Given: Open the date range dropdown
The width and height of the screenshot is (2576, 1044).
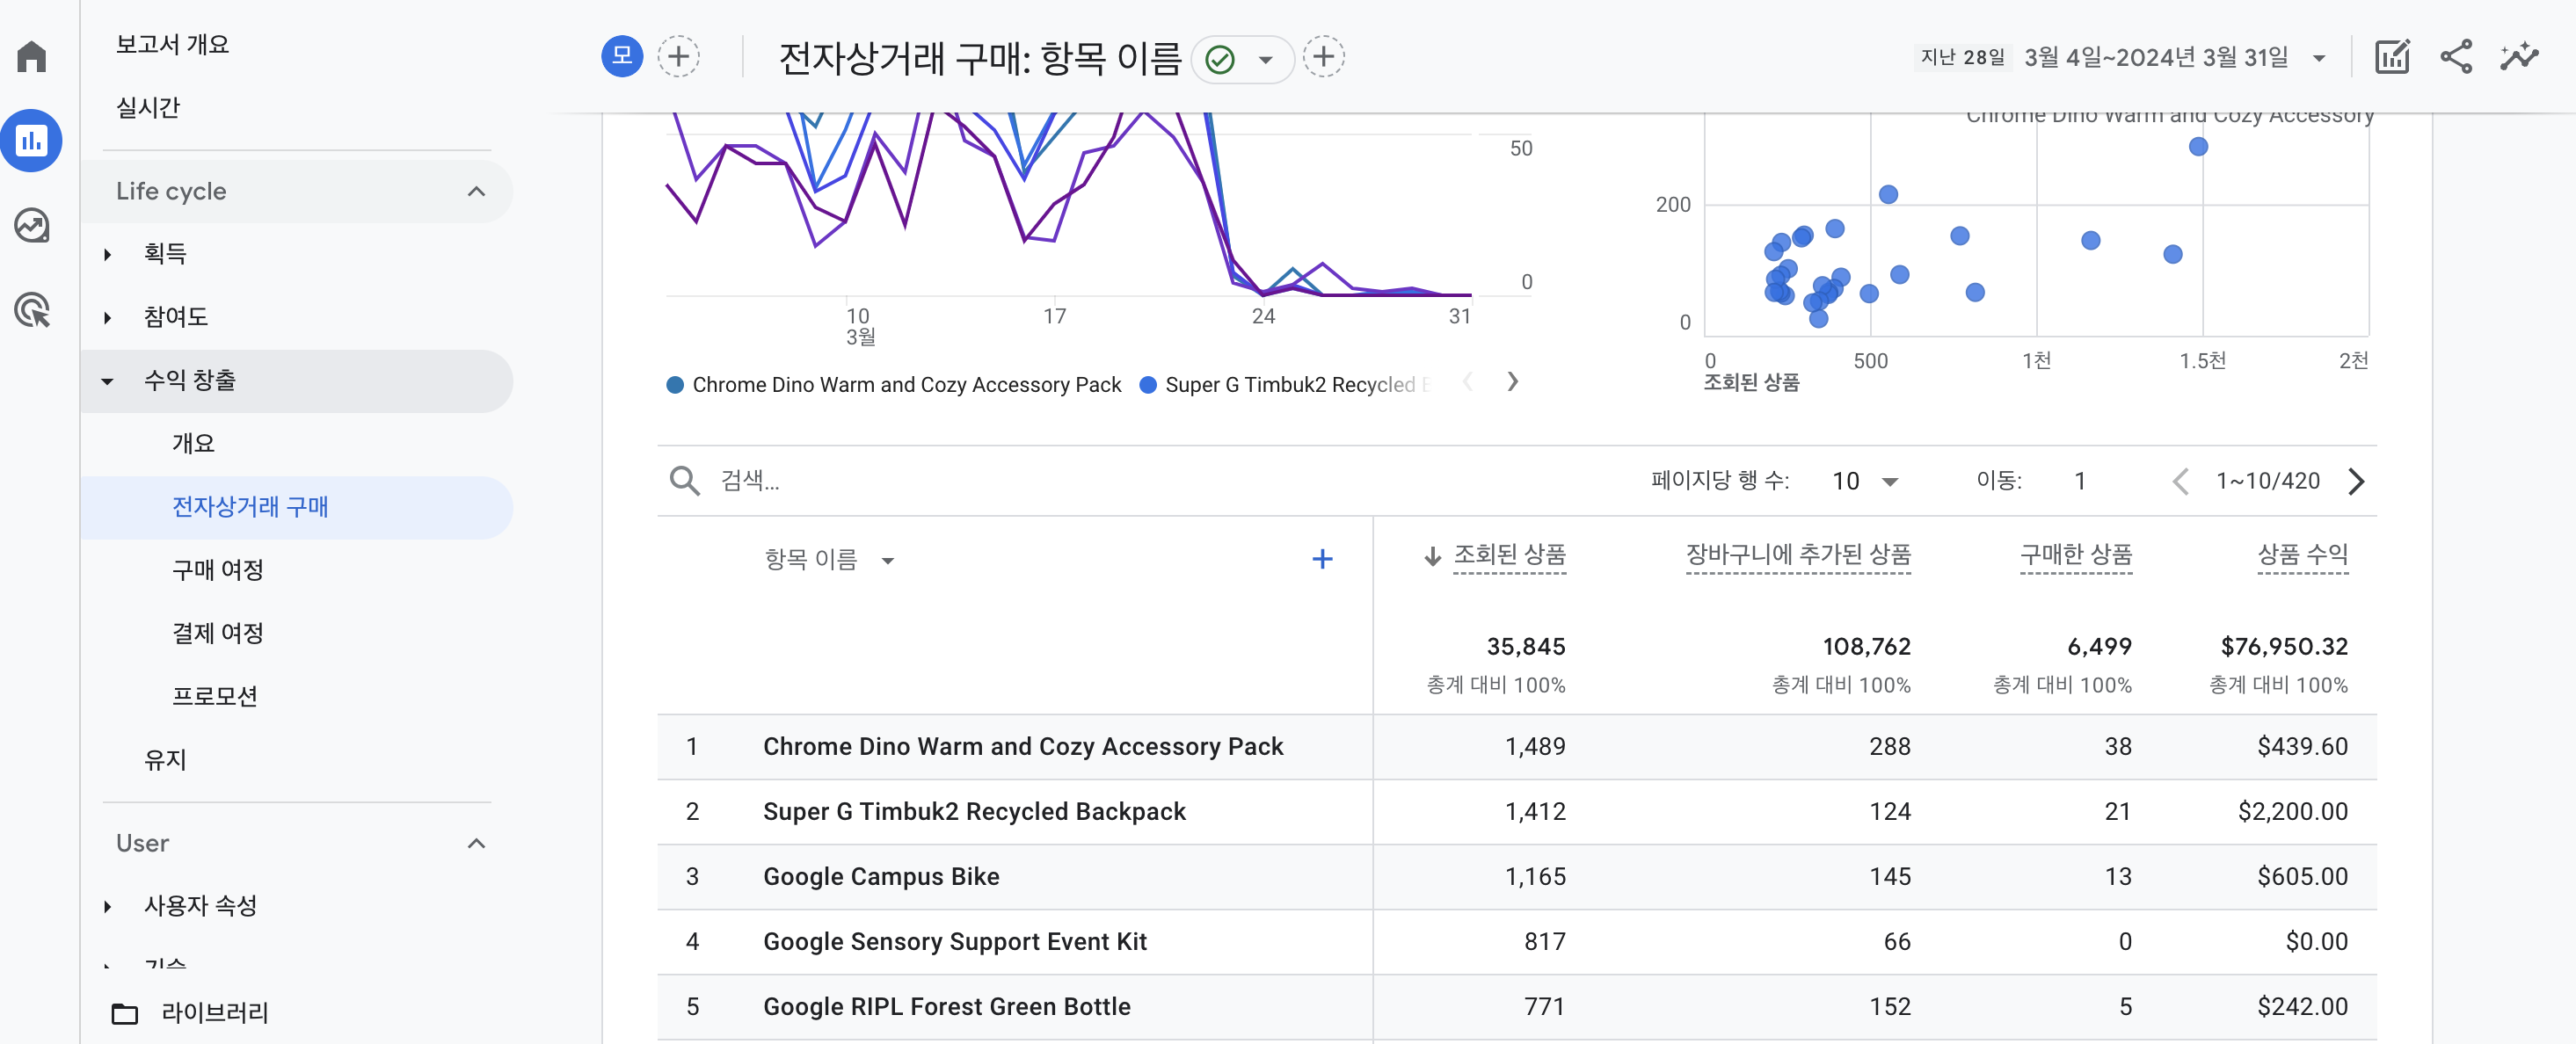Looking at the screenshot, I should [2318, 58].
